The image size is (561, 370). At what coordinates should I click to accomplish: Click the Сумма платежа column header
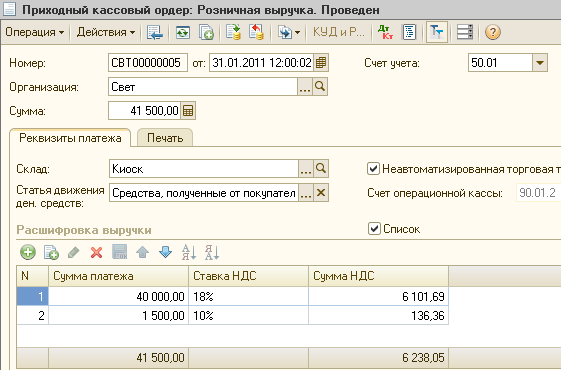click(118, 276)
